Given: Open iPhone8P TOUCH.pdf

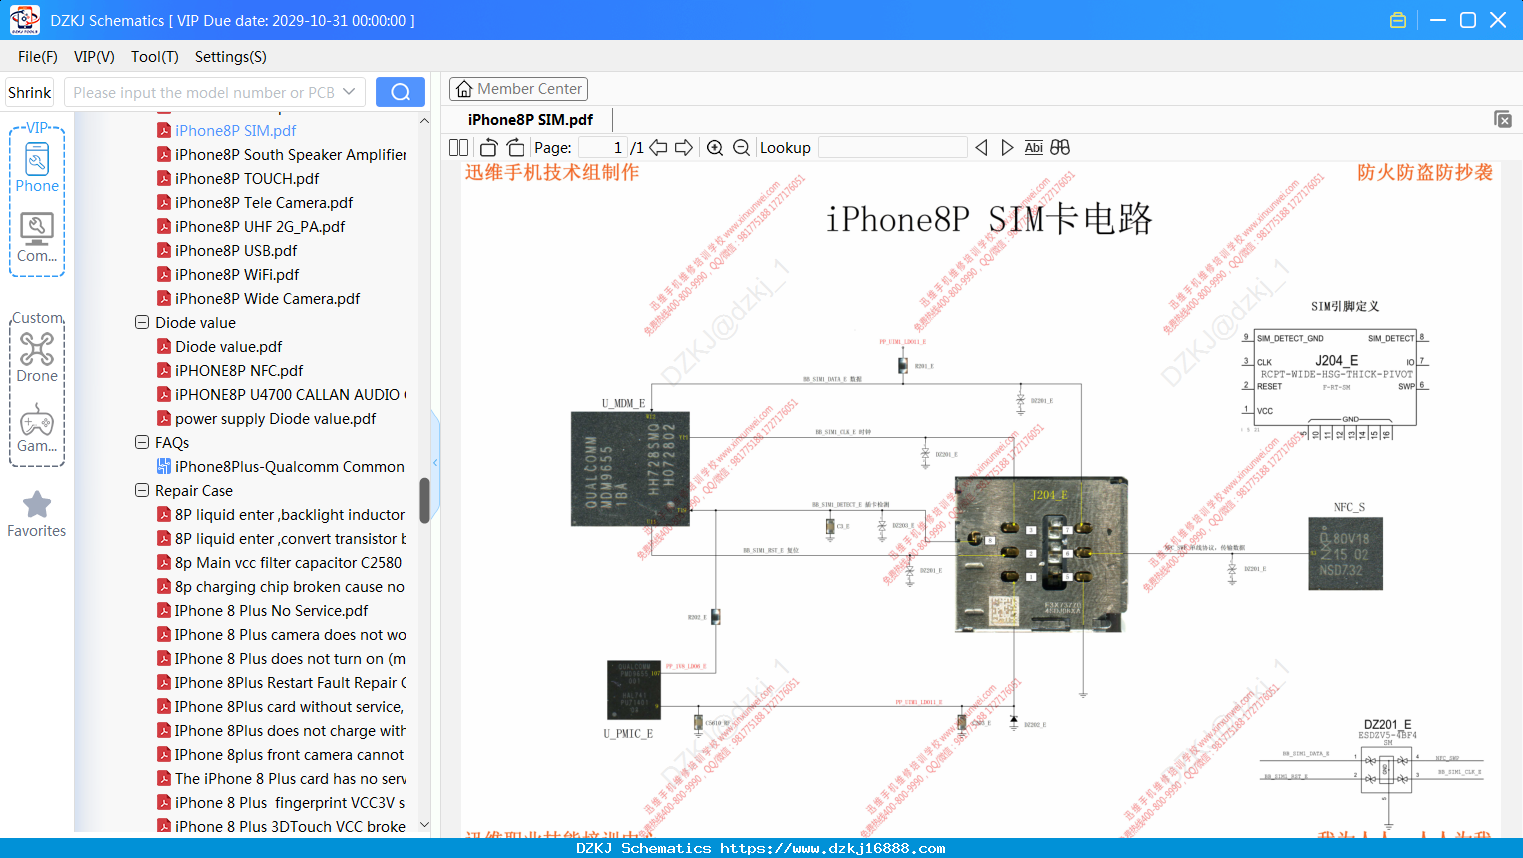Looking at the screenshot, I should click(247, 179).
